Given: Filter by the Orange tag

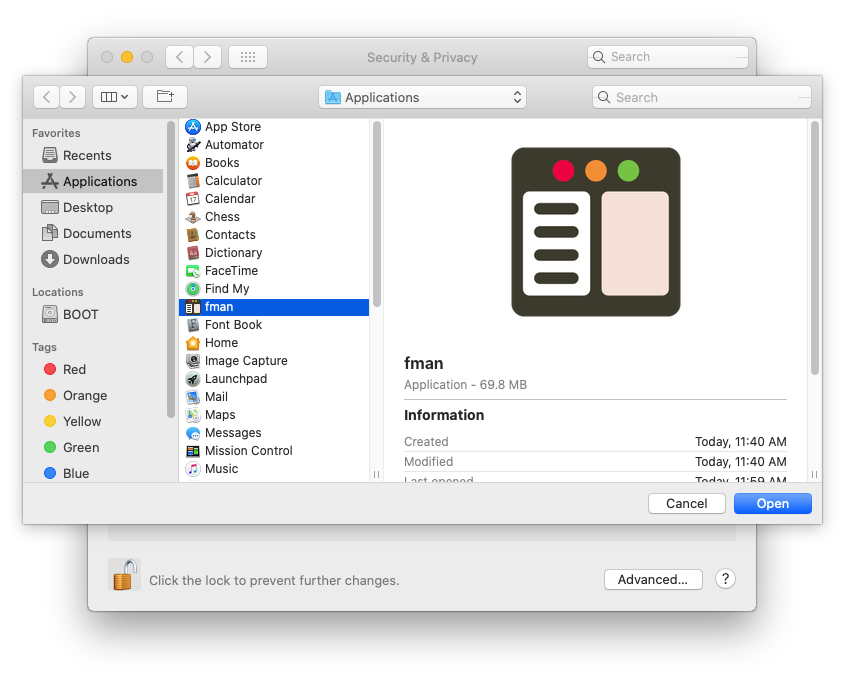Looking at the screenshot, I should pyautogui.click(x=93, y=396).
